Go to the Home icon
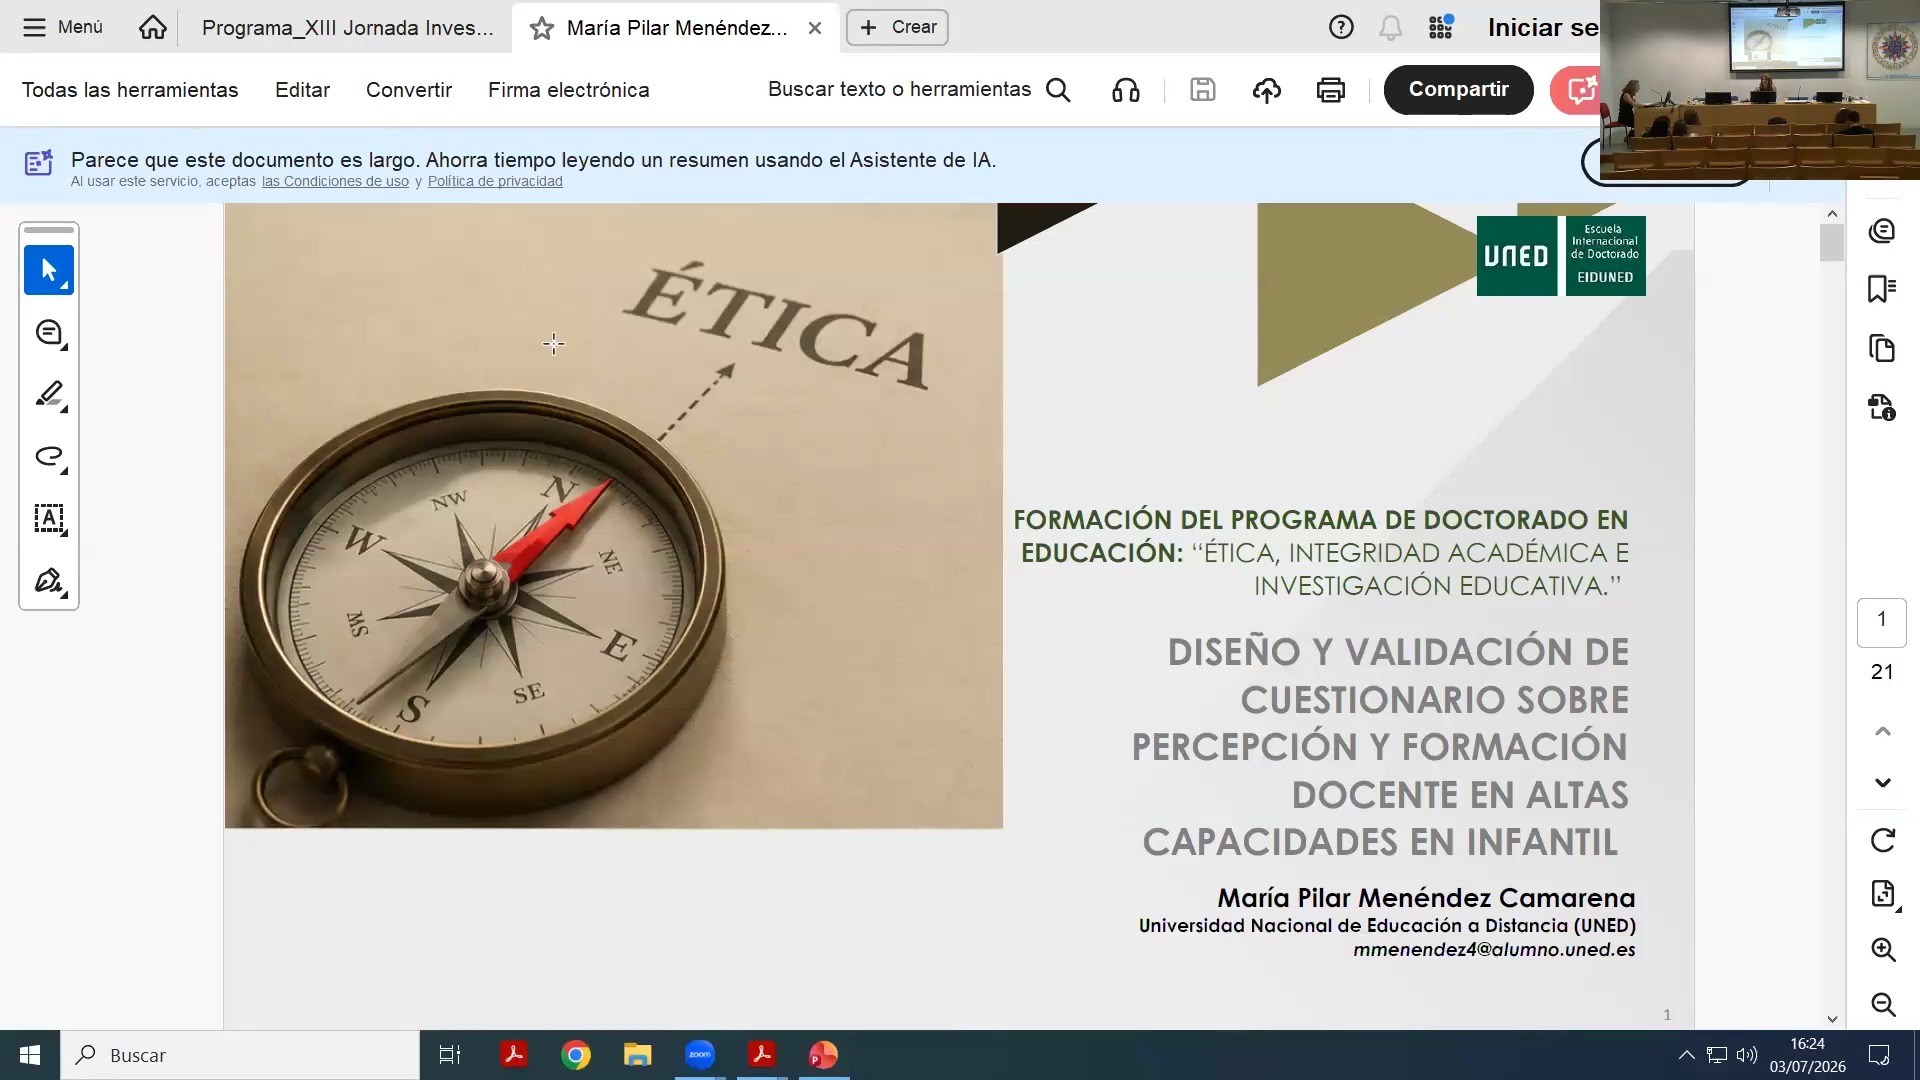The height and width of the screenshot is (1080, 1920). 153,27
